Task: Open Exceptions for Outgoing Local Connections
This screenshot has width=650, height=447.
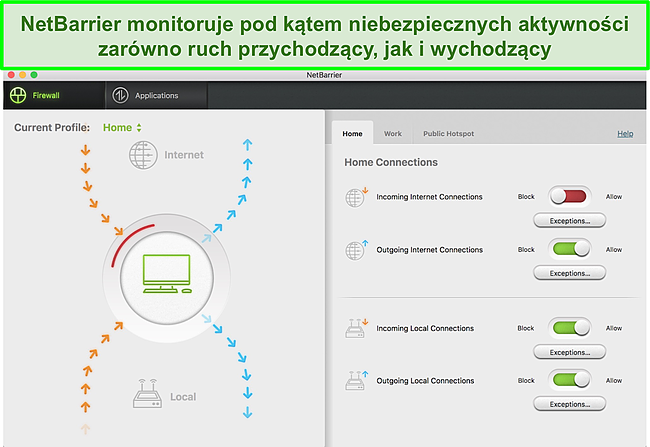Action: coord(570,404)
